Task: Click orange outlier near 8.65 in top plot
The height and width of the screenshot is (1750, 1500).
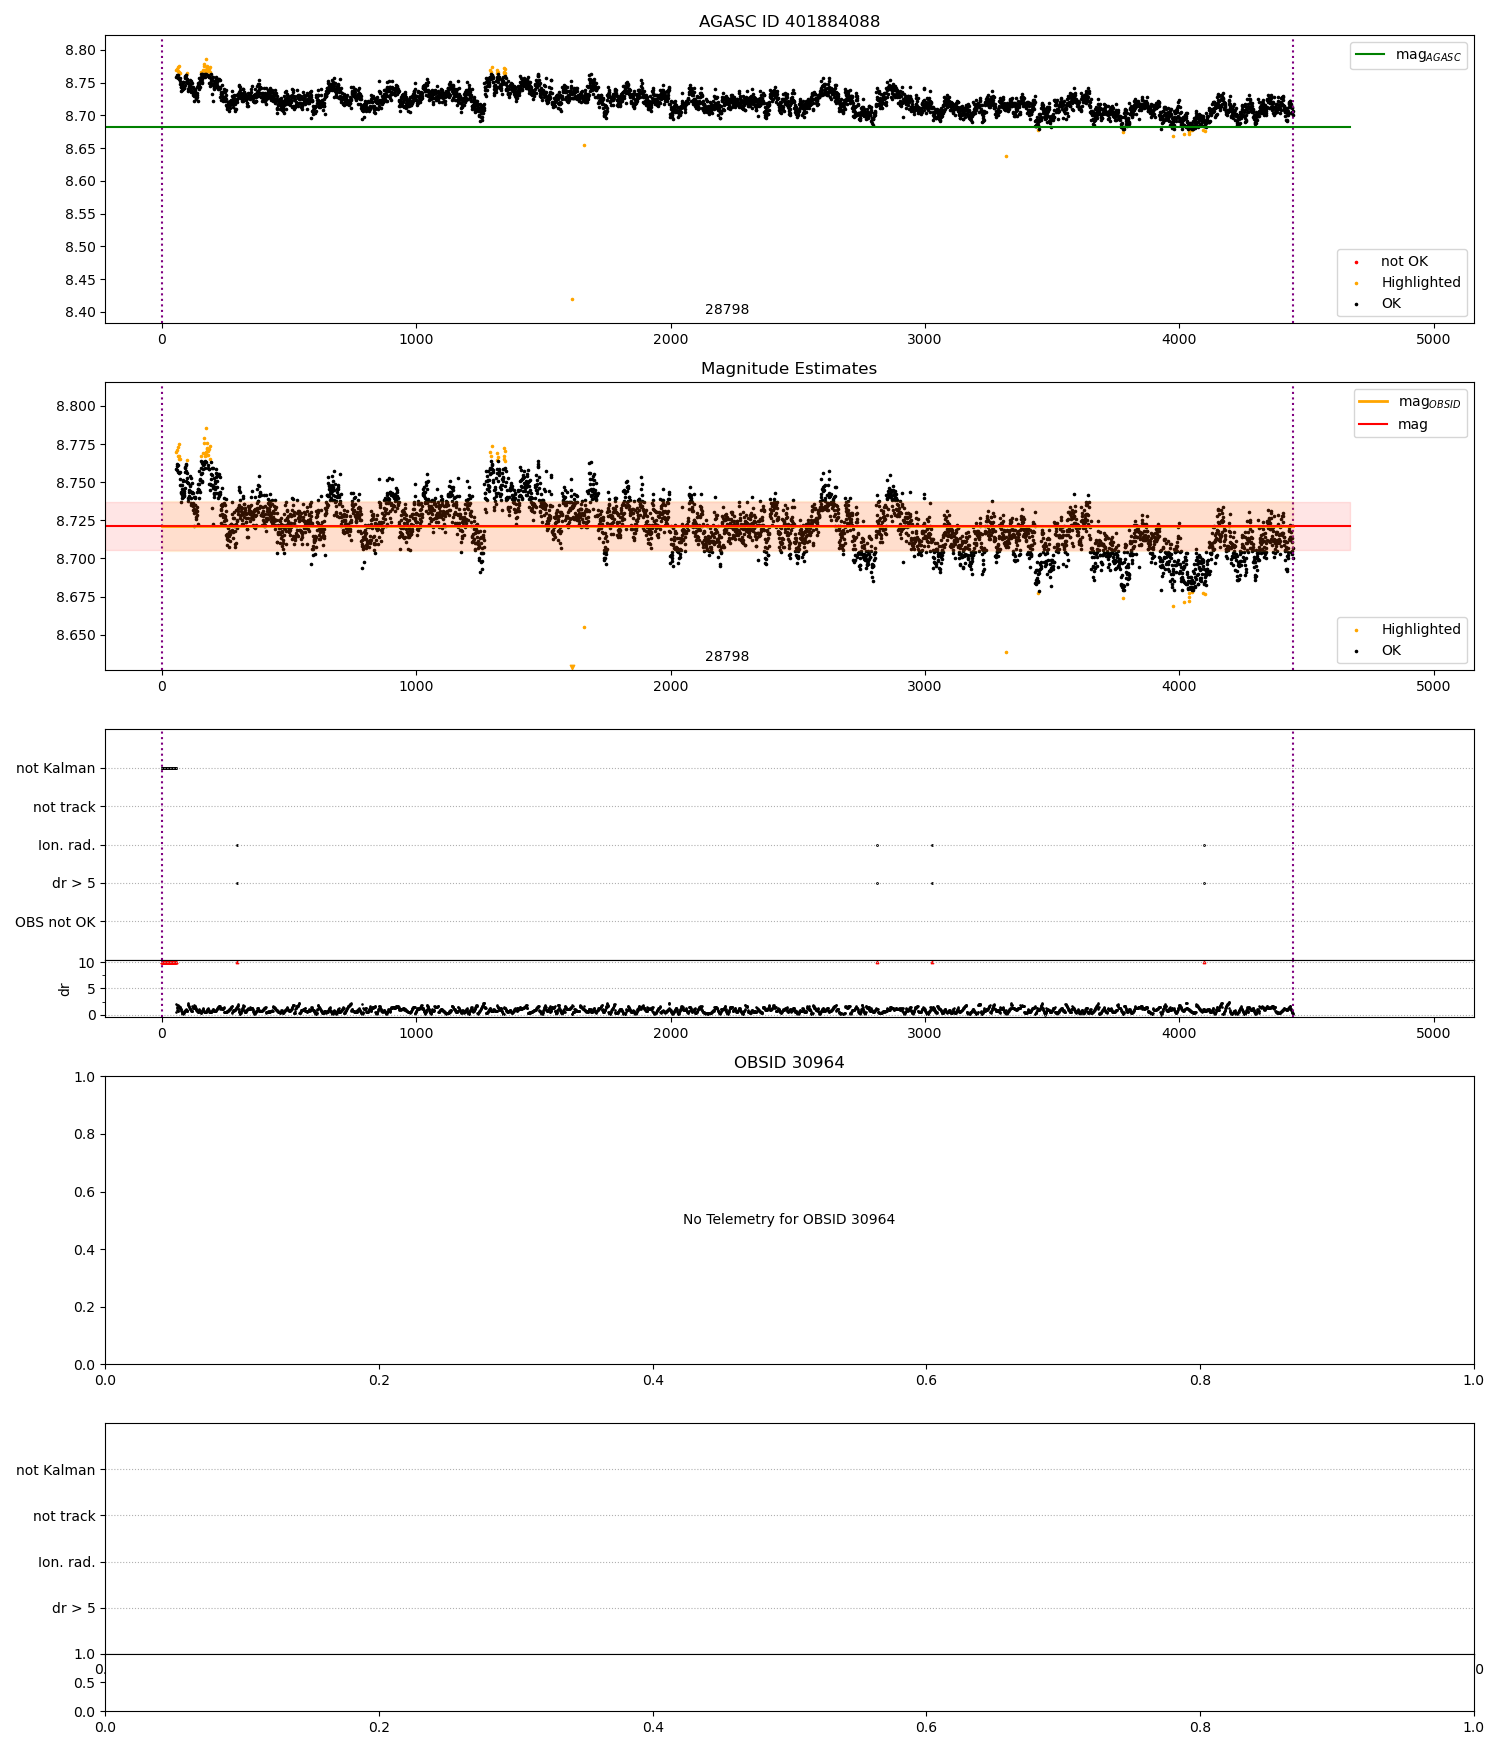Action: [584, 146]
